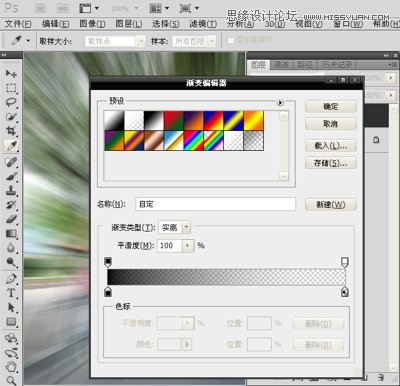Select the copper gradient preset

pos(154,140)
